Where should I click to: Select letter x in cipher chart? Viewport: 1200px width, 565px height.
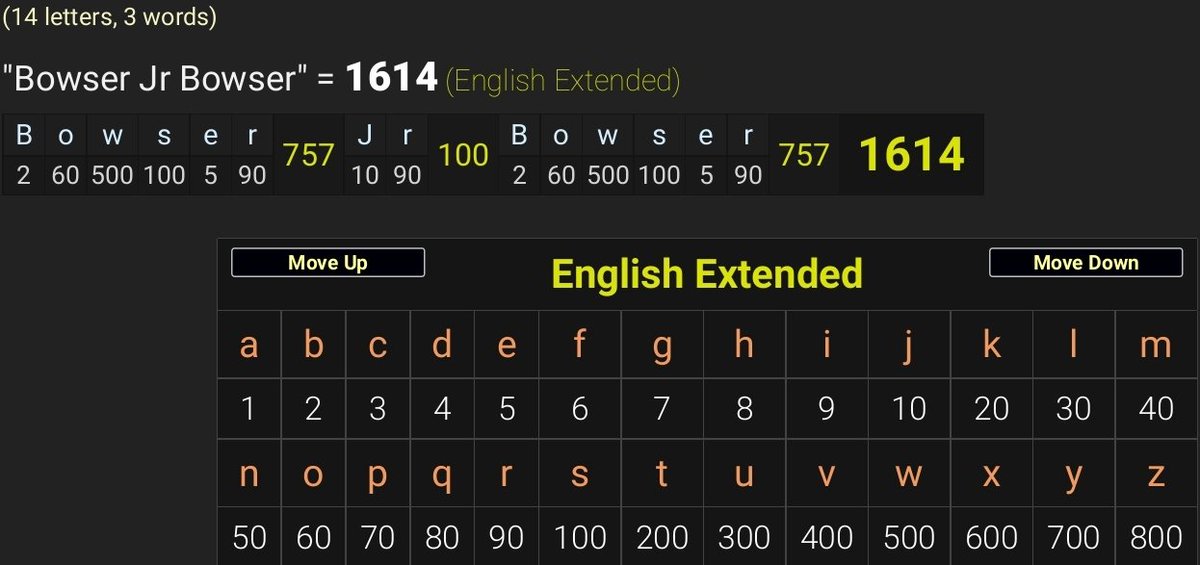point(991,474)
